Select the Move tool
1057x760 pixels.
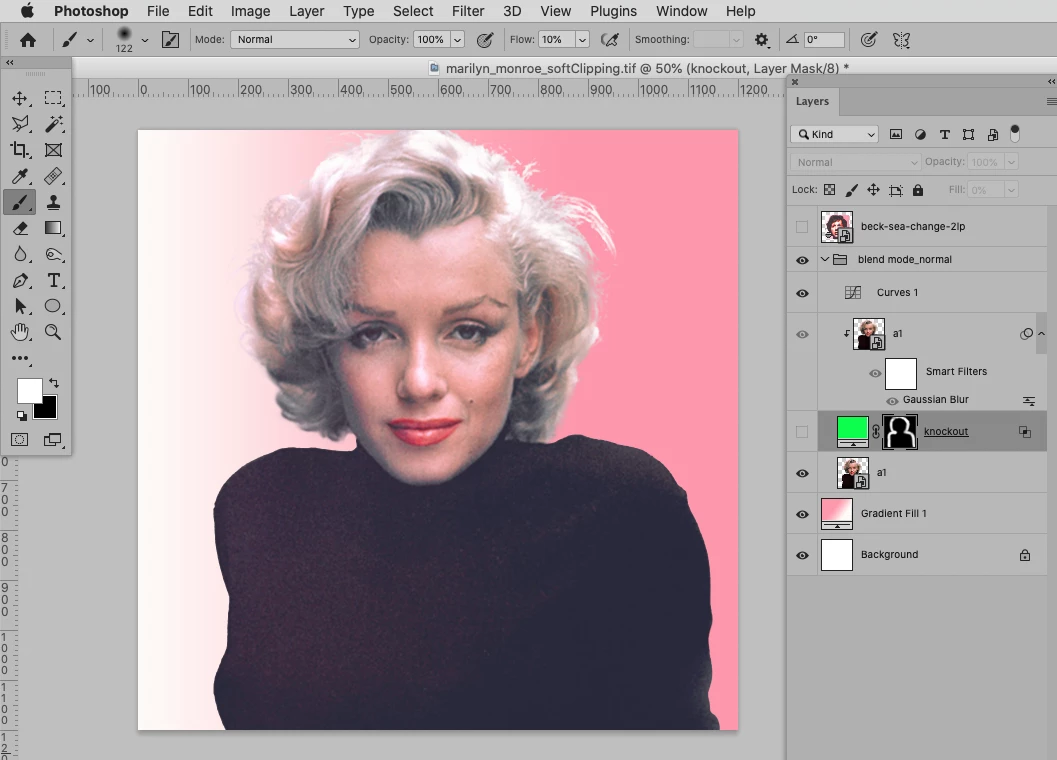pos(20,98)
